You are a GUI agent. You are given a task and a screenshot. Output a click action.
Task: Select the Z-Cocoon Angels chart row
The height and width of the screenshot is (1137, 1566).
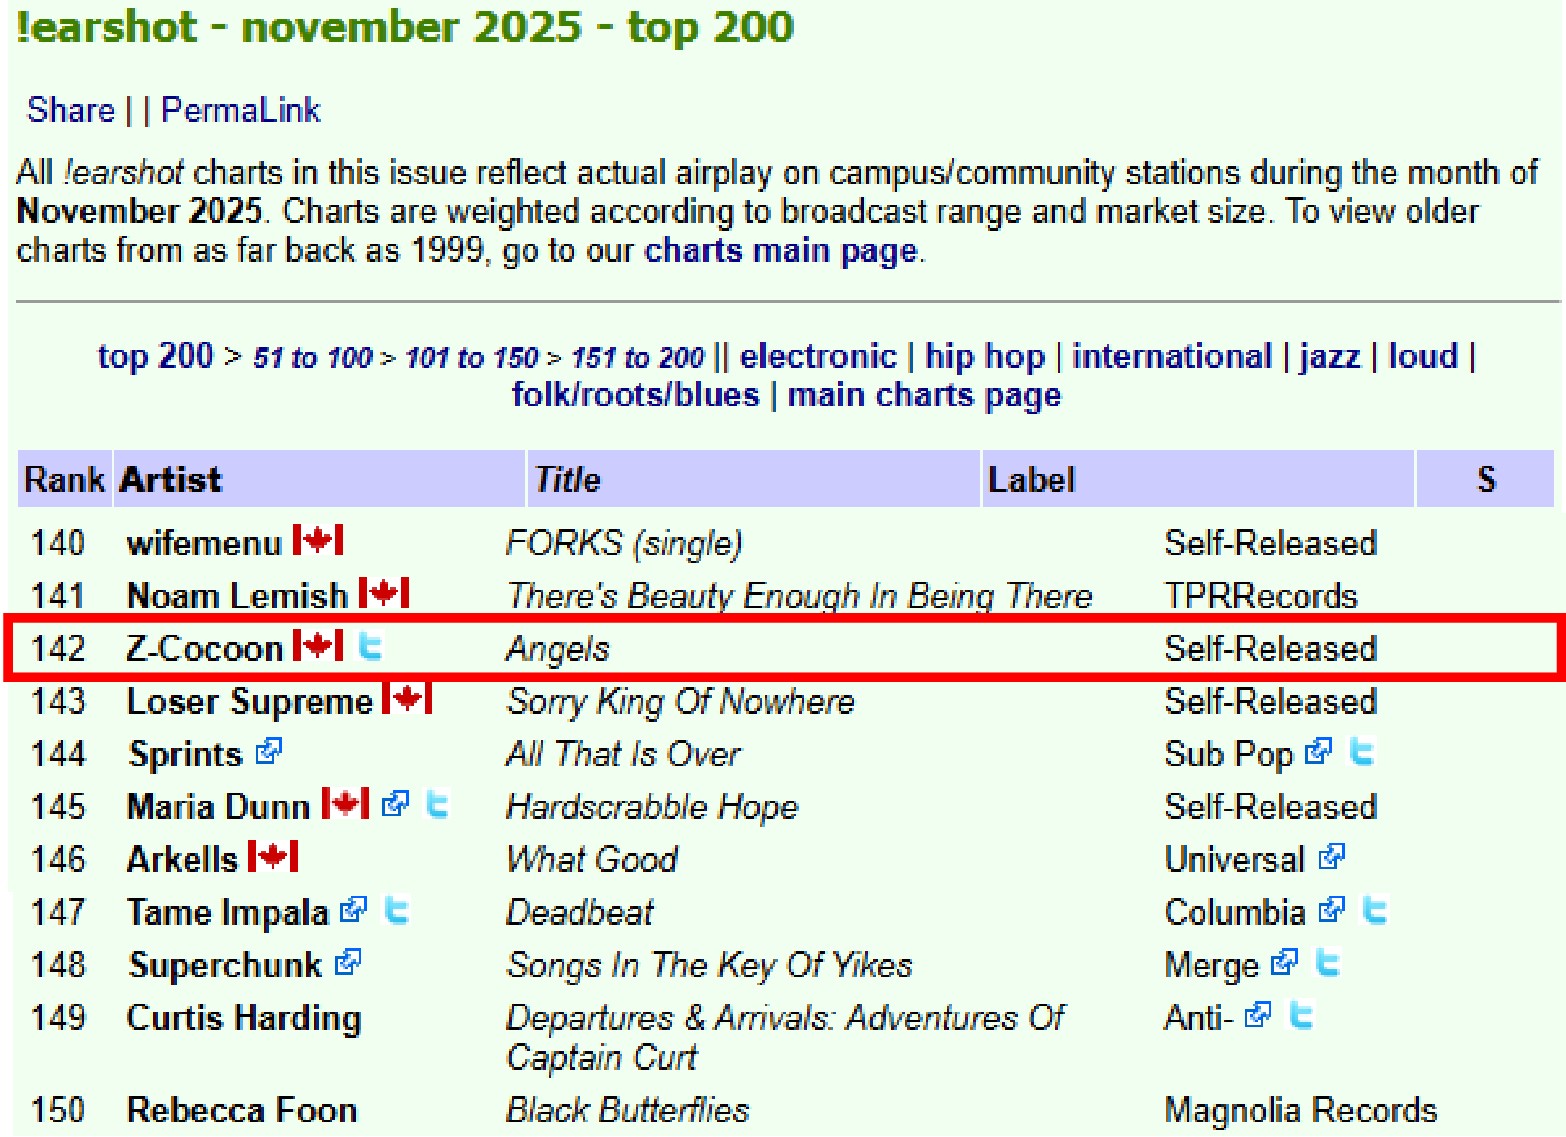(x=784, y=648)
